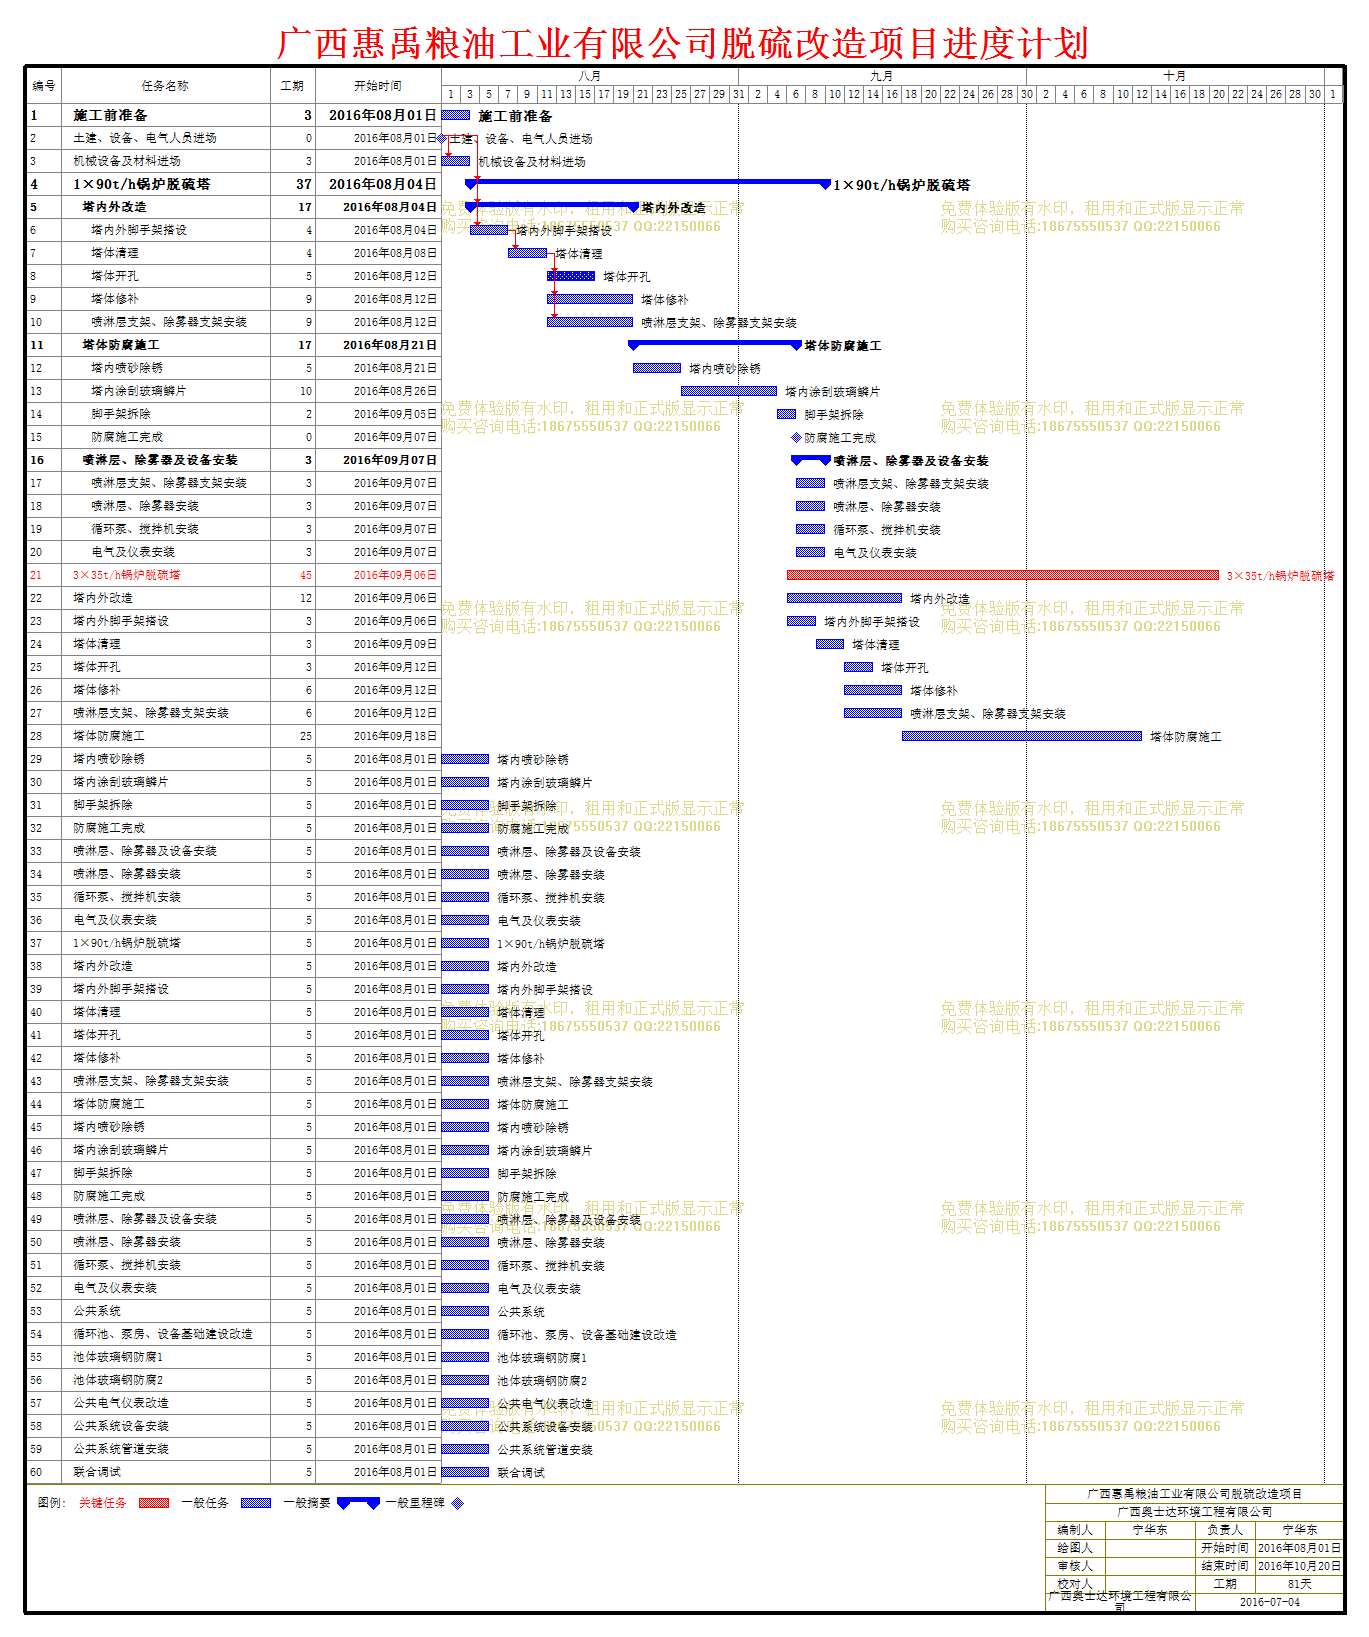Click the 塔体防腐施工 summary bar in row 11
The height and width of the screenshot is (1637, 1369).
pyautogui.click(x=715, y=344)
